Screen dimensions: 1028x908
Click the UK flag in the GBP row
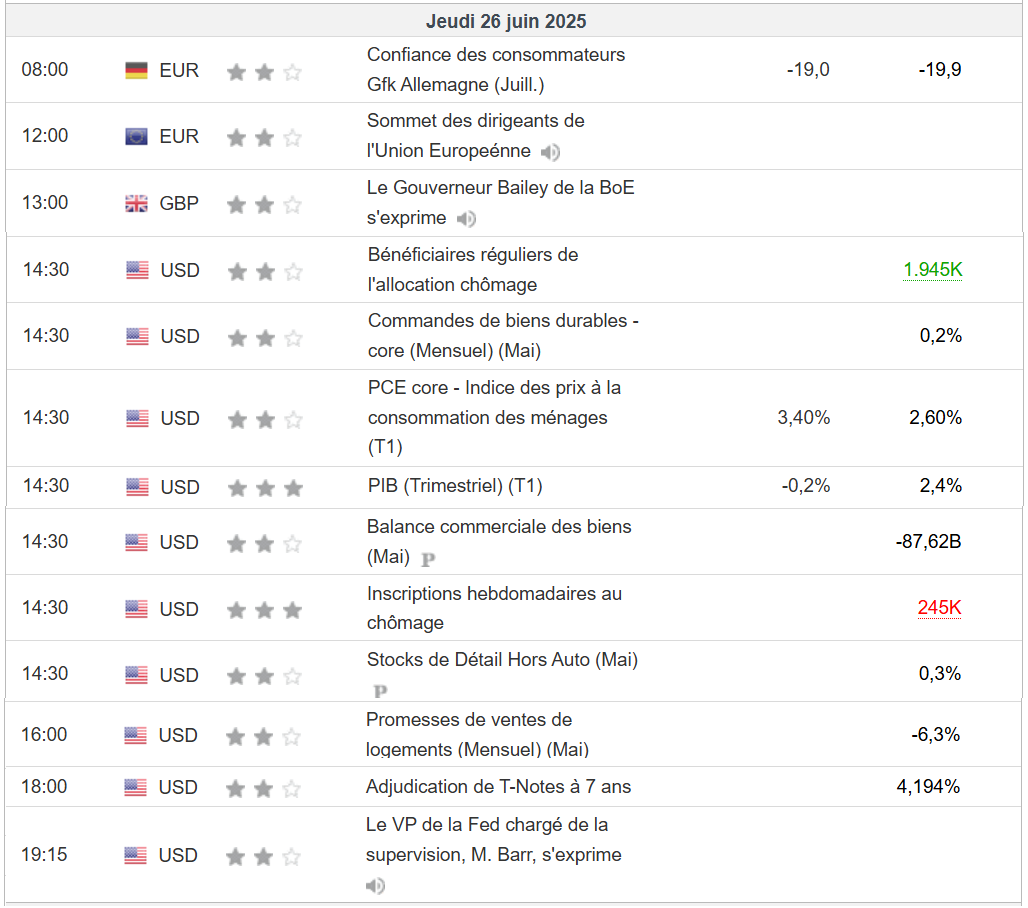point(136,204)
